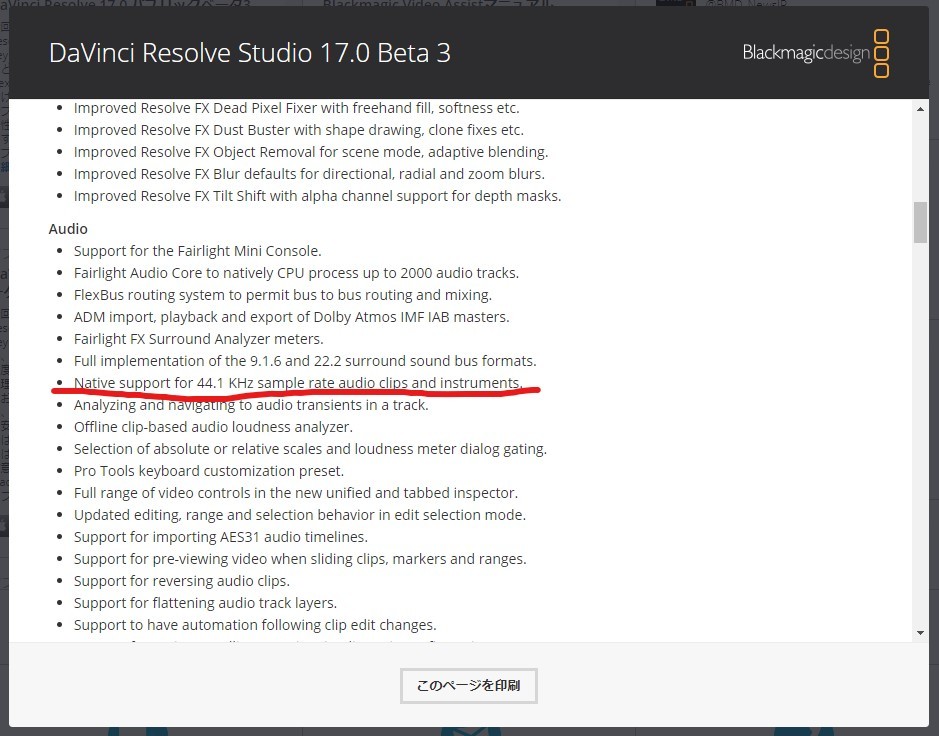The image size is (939, 736).
Task: Click 'Selection of absolute or relative scales' line
Action: pyautogui.click(x=310, y=449)
